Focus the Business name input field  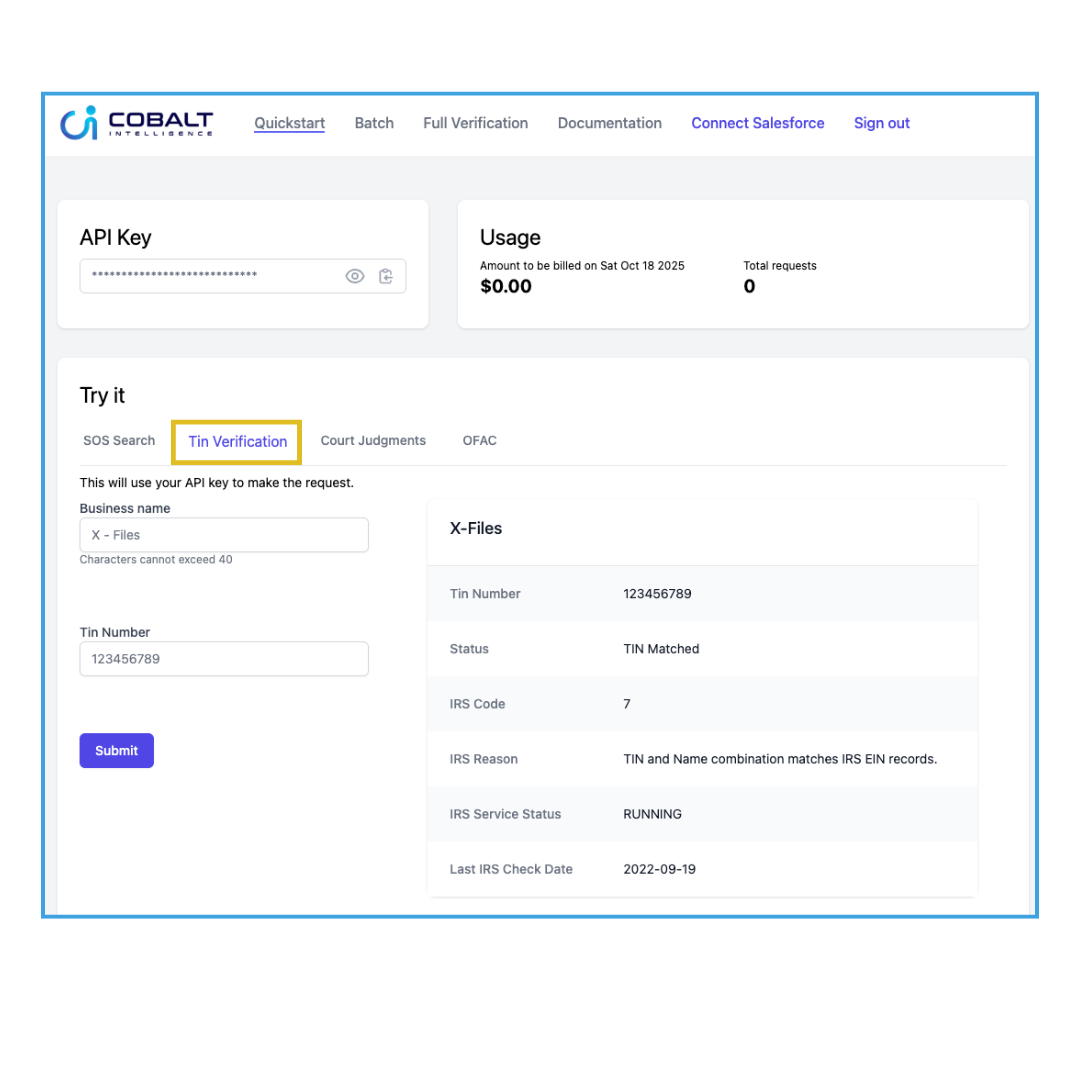[224, 535]
